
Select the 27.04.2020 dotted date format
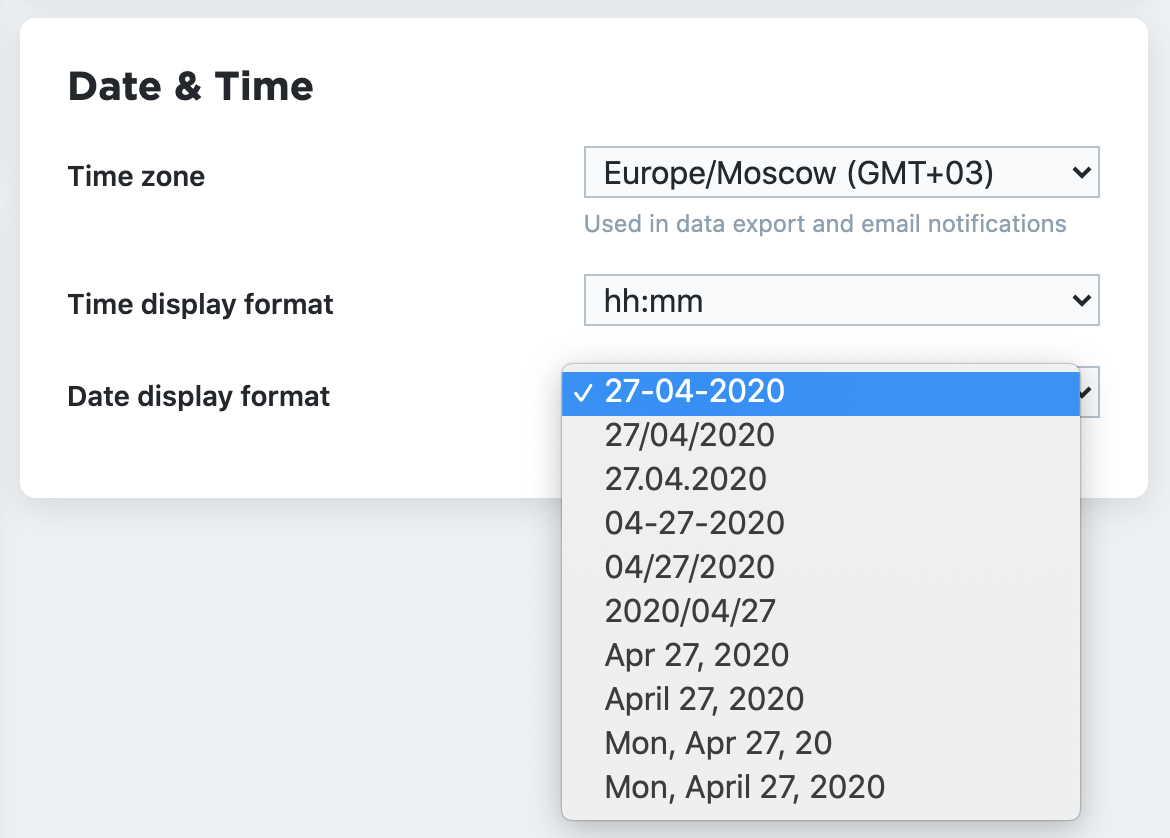click(x=685, y=479)
